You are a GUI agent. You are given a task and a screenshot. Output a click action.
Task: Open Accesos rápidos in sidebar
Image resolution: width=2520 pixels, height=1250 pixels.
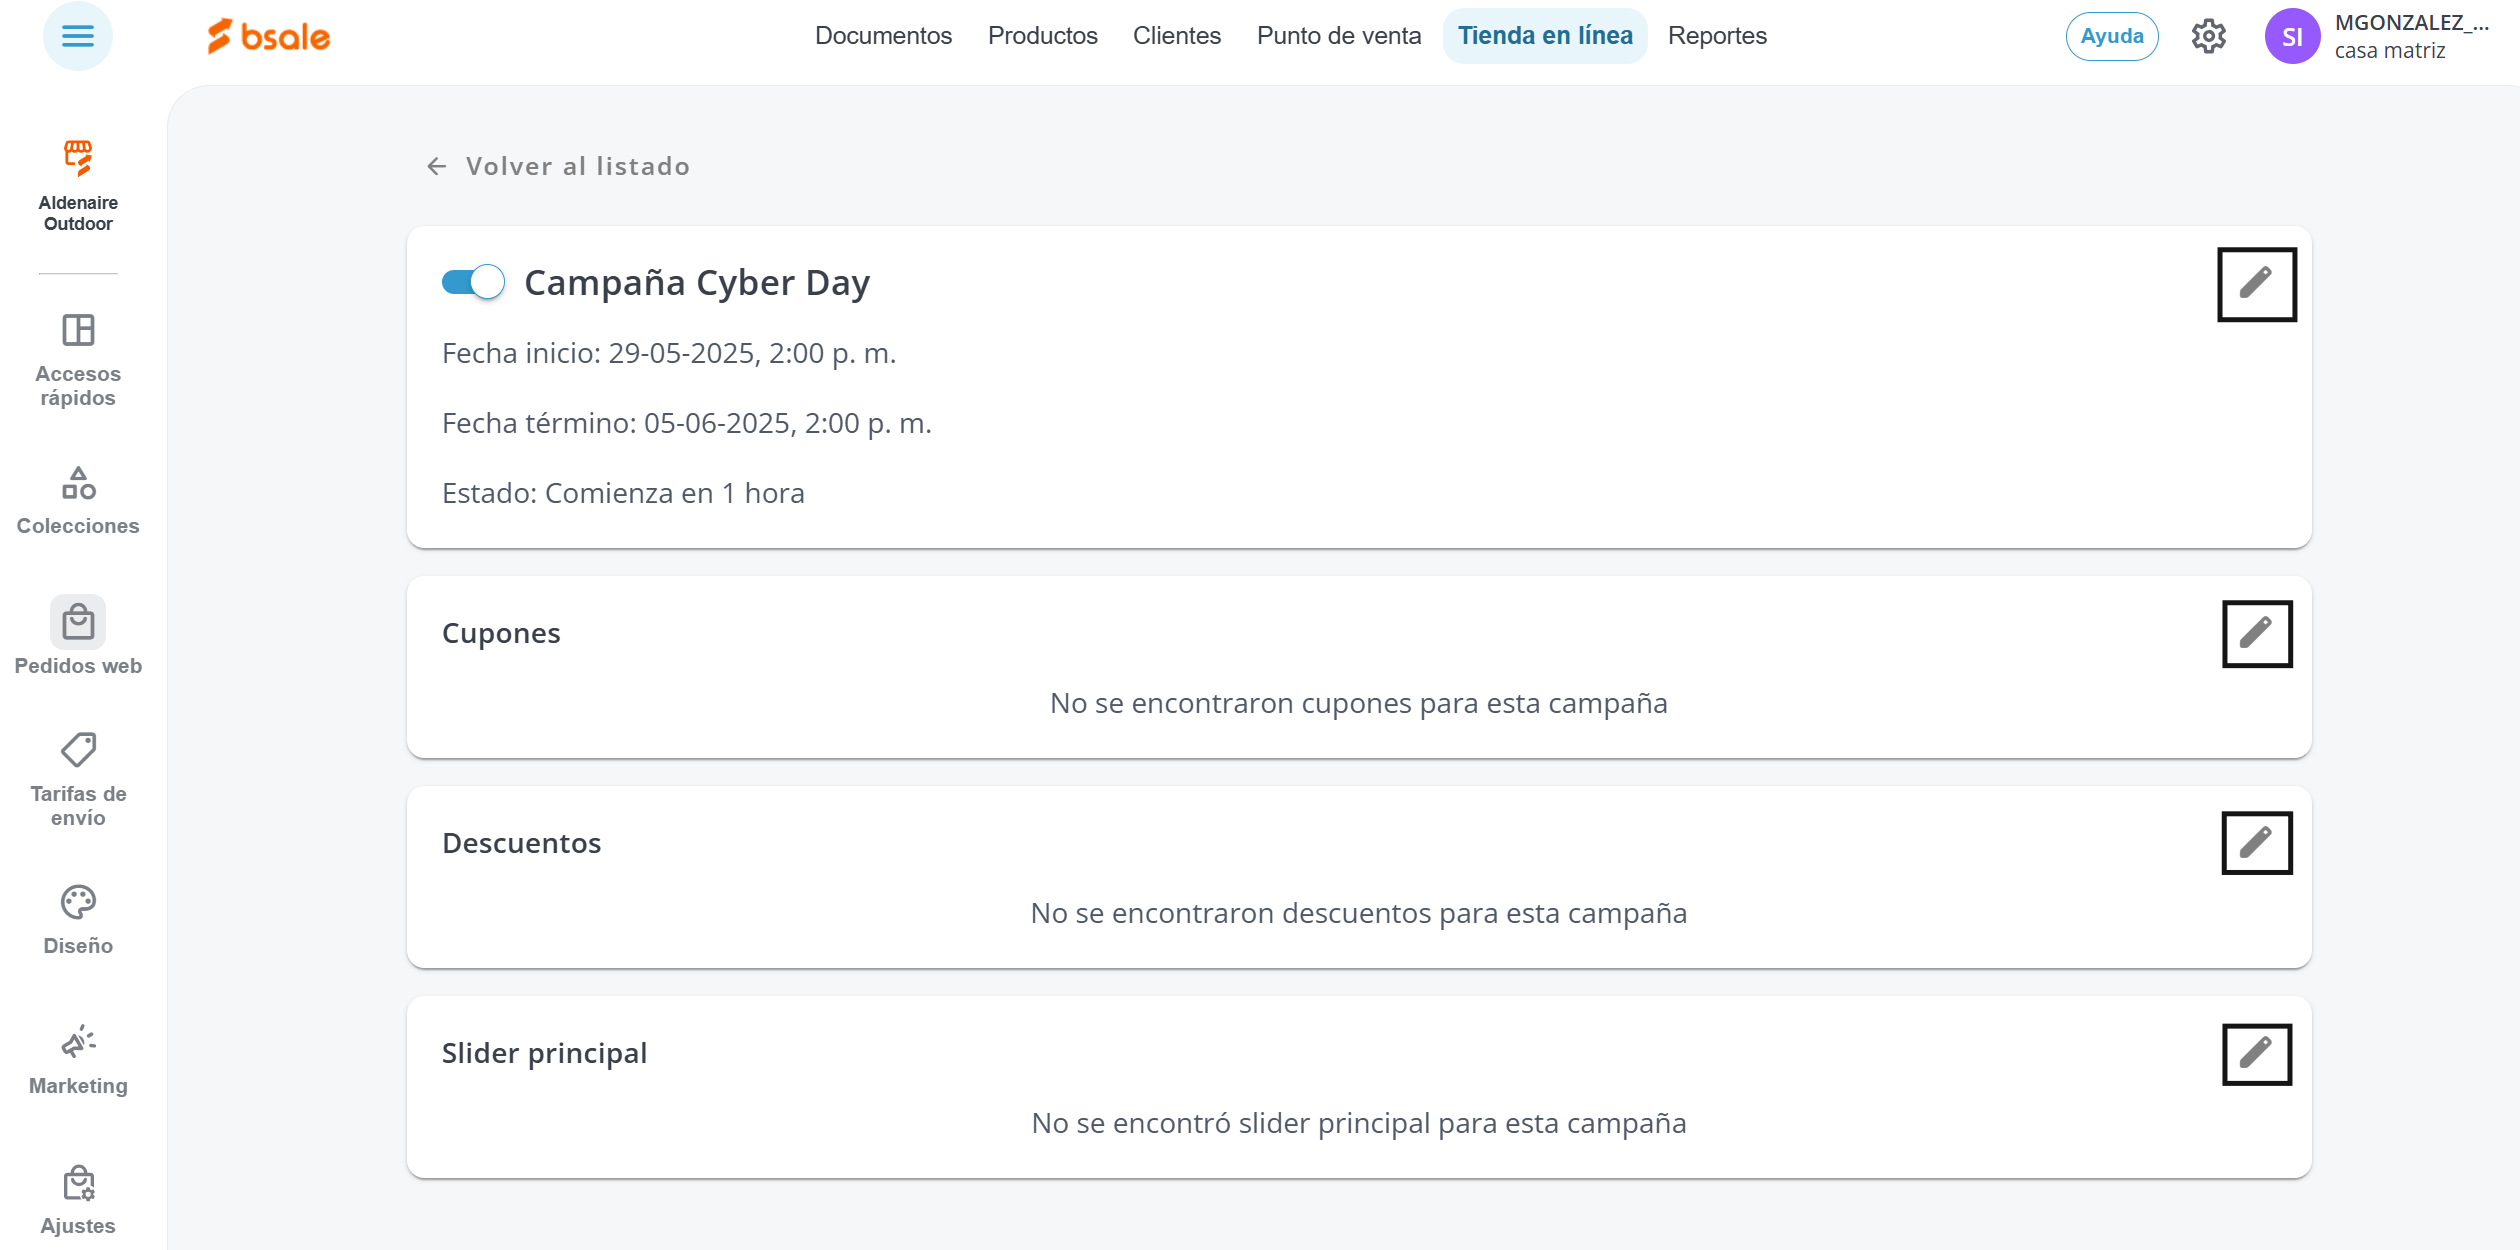78,360
